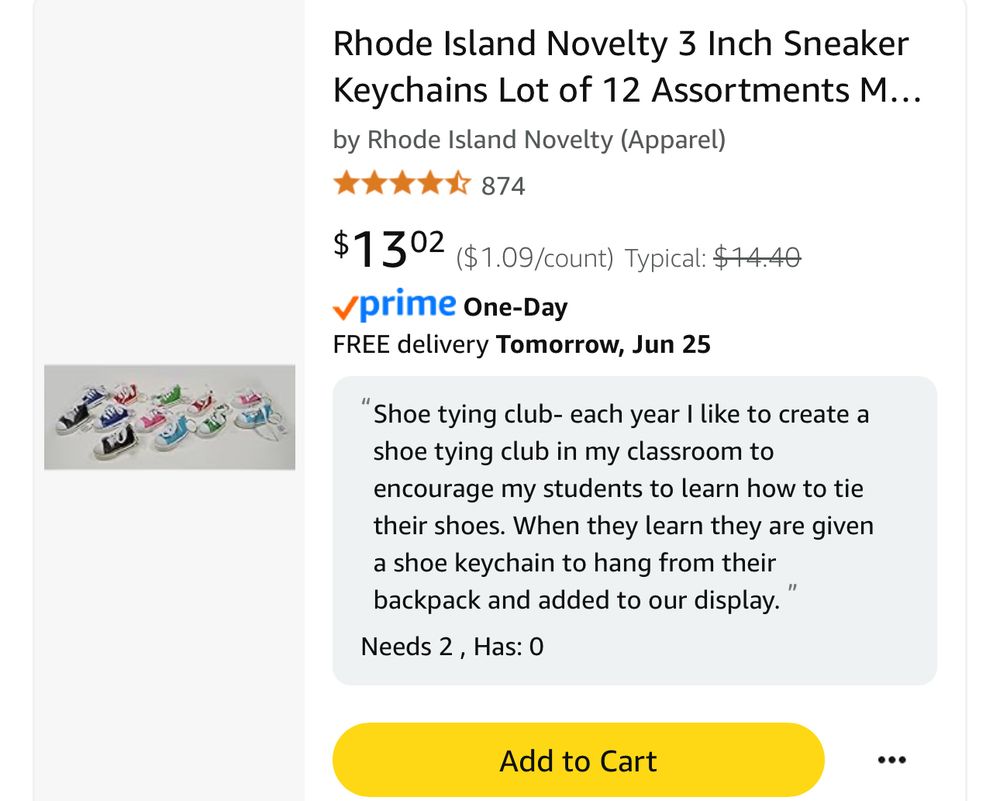Click the 'Tomorrow, Jun 25' delivery date
This screenshot has width=1000, height=801.
pos(603,345)
